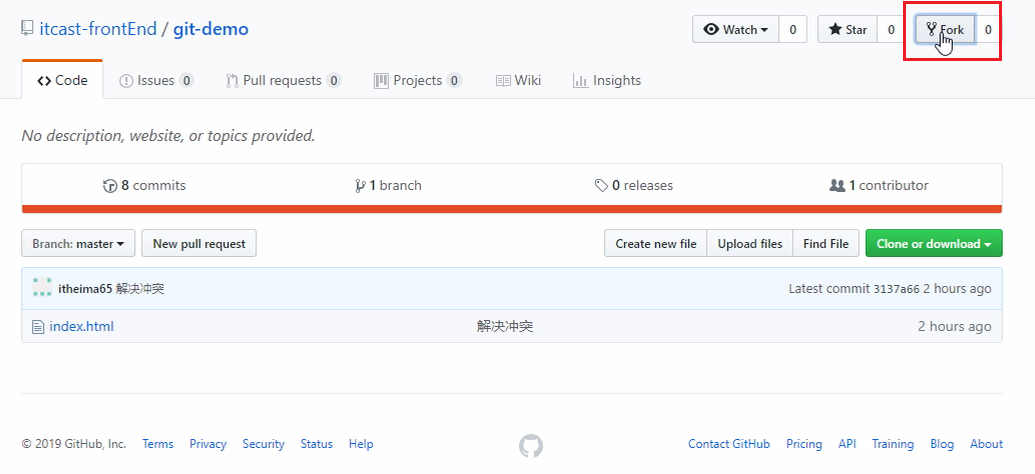Click the repository book icon beside itcast-frontEnd
The height and width of the screenshot is (474, 1035).
[x=27, y=28]
